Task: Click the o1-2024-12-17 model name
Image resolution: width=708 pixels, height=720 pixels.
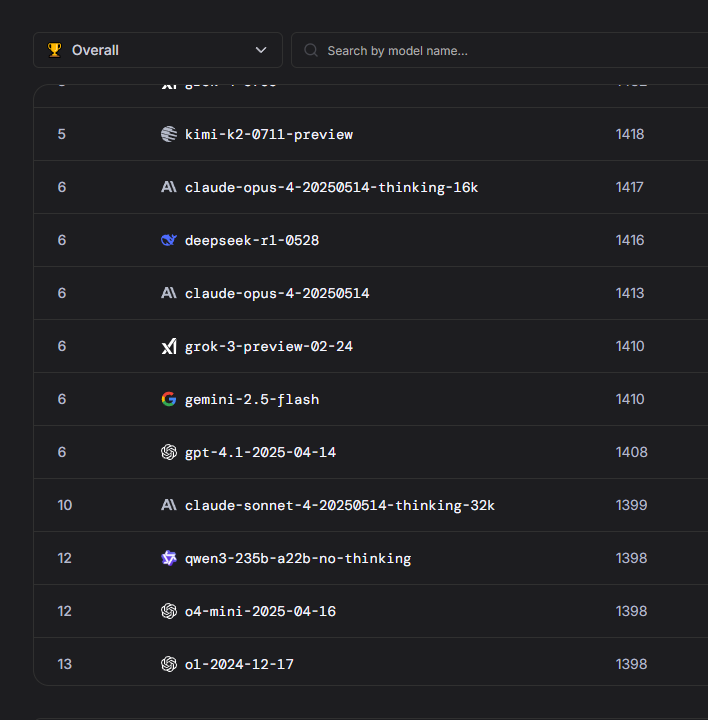Action: [239, 664]
